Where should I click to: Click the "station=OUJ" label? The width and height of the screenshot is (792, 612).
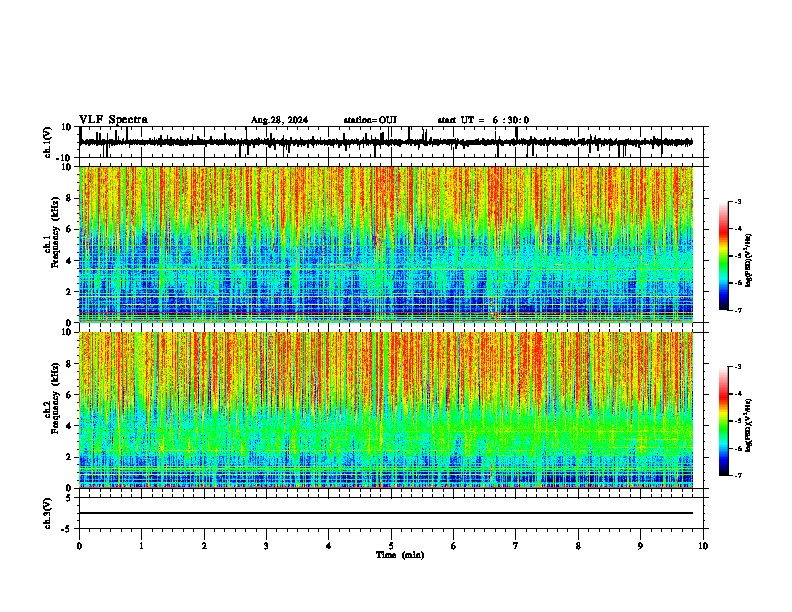[x=370, y=120]
